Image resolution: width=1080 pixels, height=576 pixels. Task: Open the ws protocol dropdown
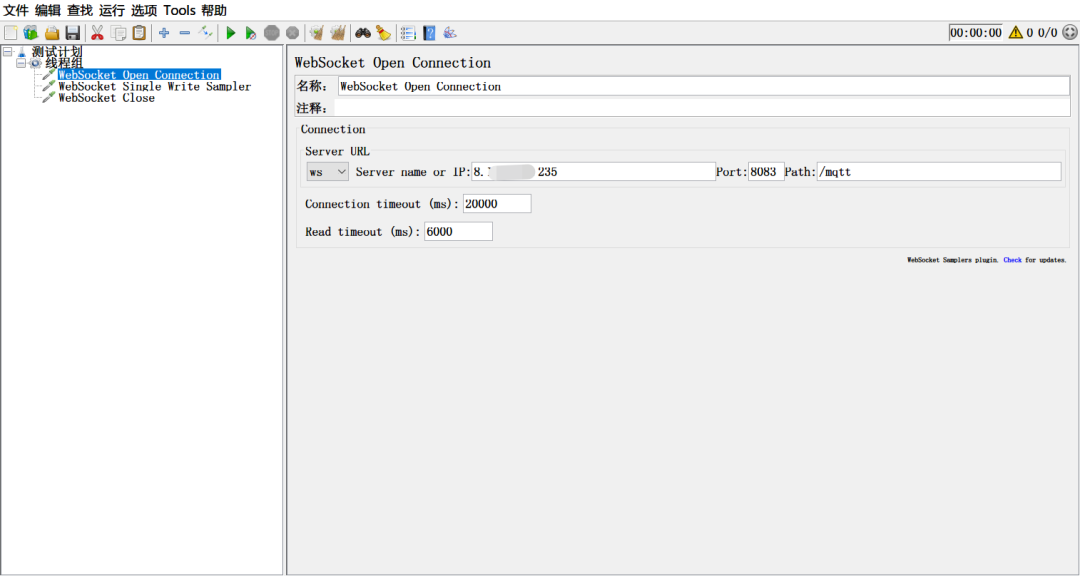(x=326, y=171)
